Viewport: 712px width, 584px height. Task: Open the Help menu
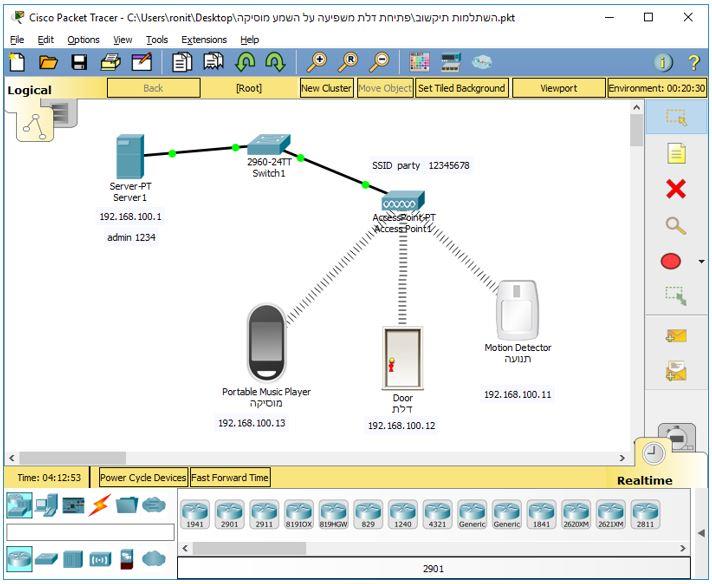tap(250, 40)
